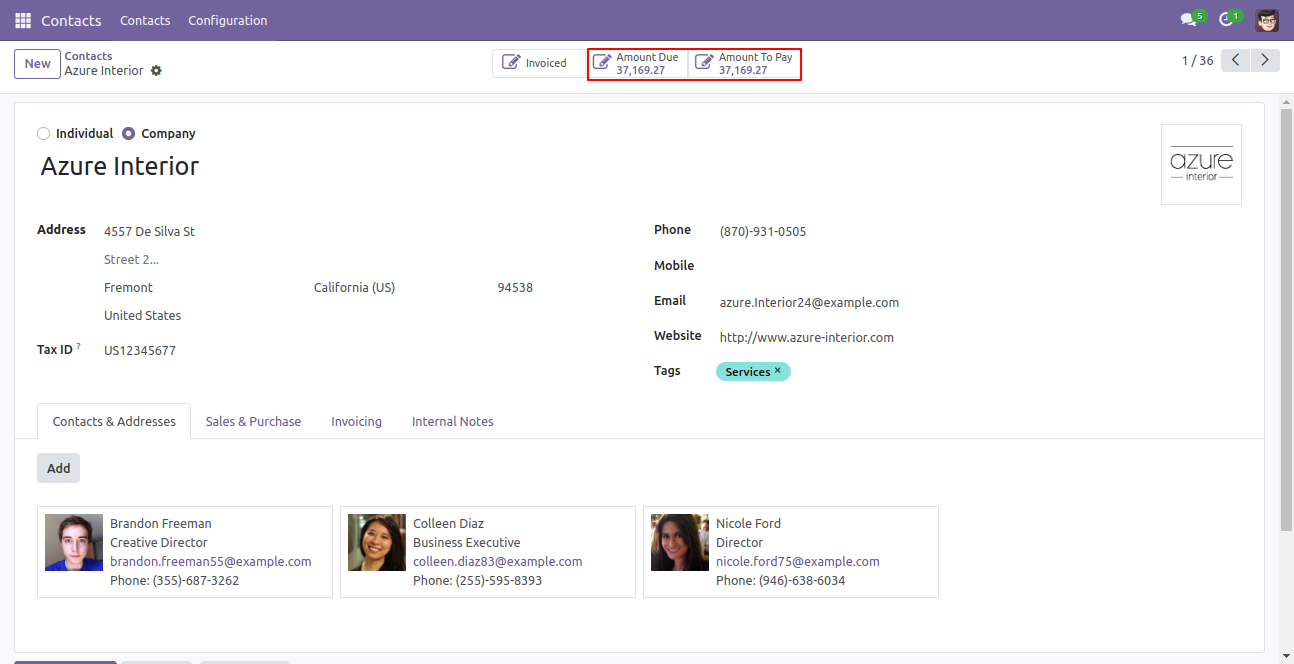The width and height of the screenshot is (1294, 664).
Task: Go to the next contact record
Action: [x=1266, y=61]
